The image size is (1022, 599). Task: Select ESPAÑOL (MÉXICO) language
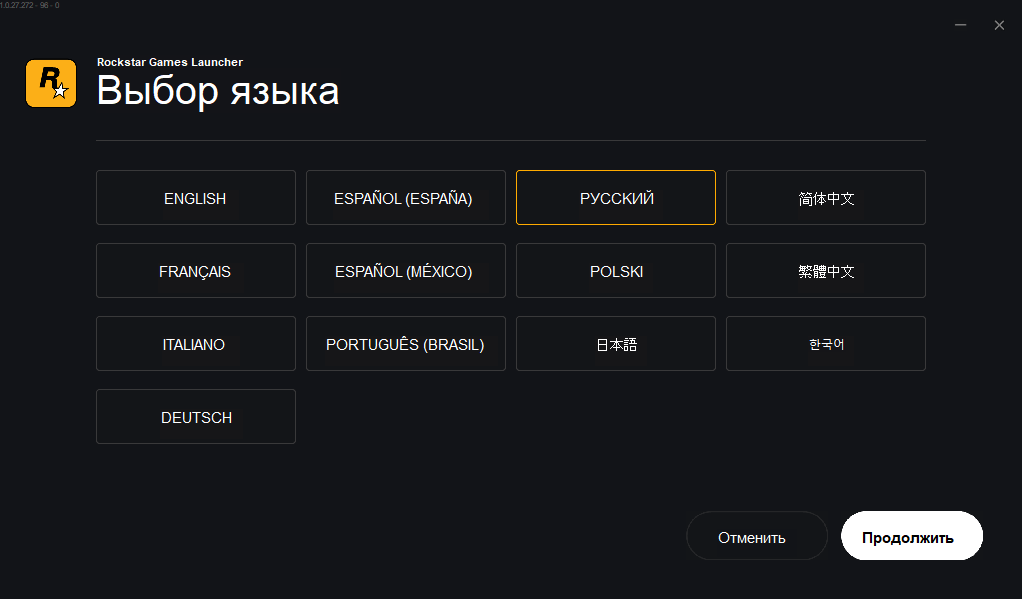405,270
